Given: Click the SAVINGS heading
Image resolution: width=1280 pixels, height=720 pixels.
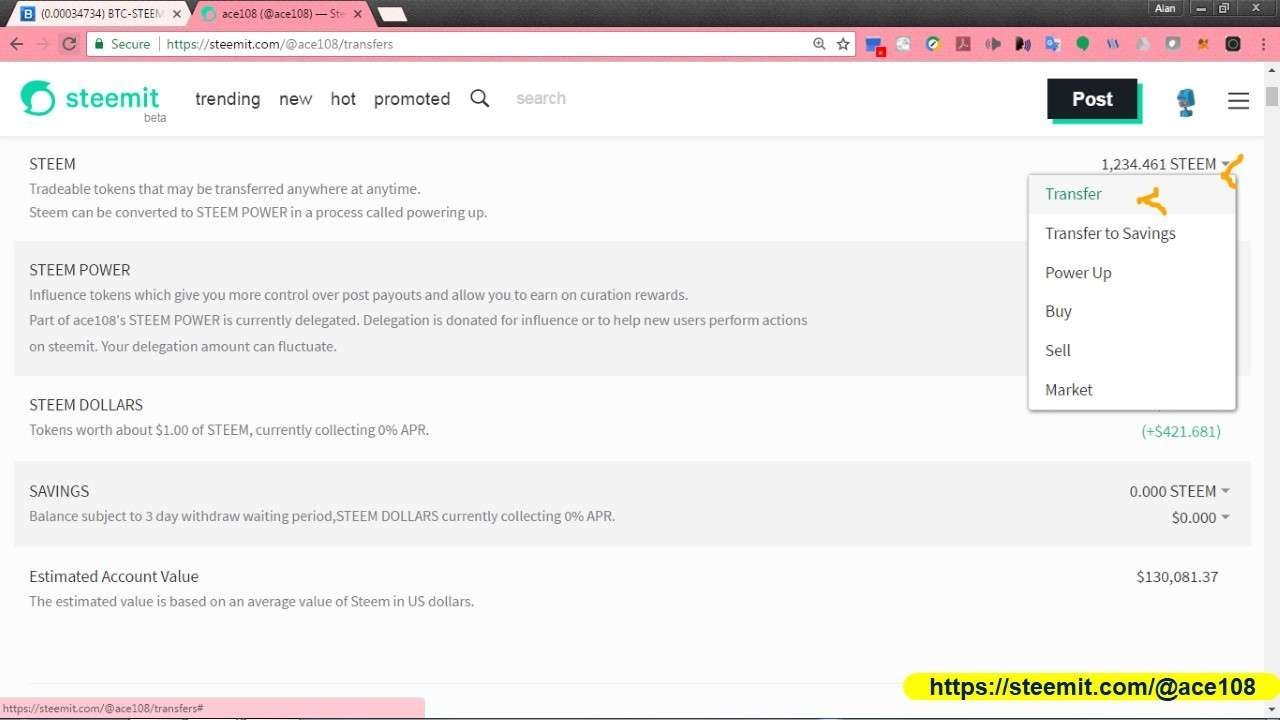Looking at the screenshot, I should click(59, 491).
